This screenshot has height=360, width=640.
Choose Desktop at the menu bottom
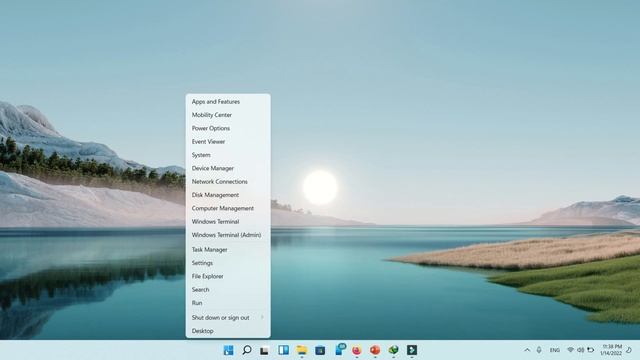(228, 331)
